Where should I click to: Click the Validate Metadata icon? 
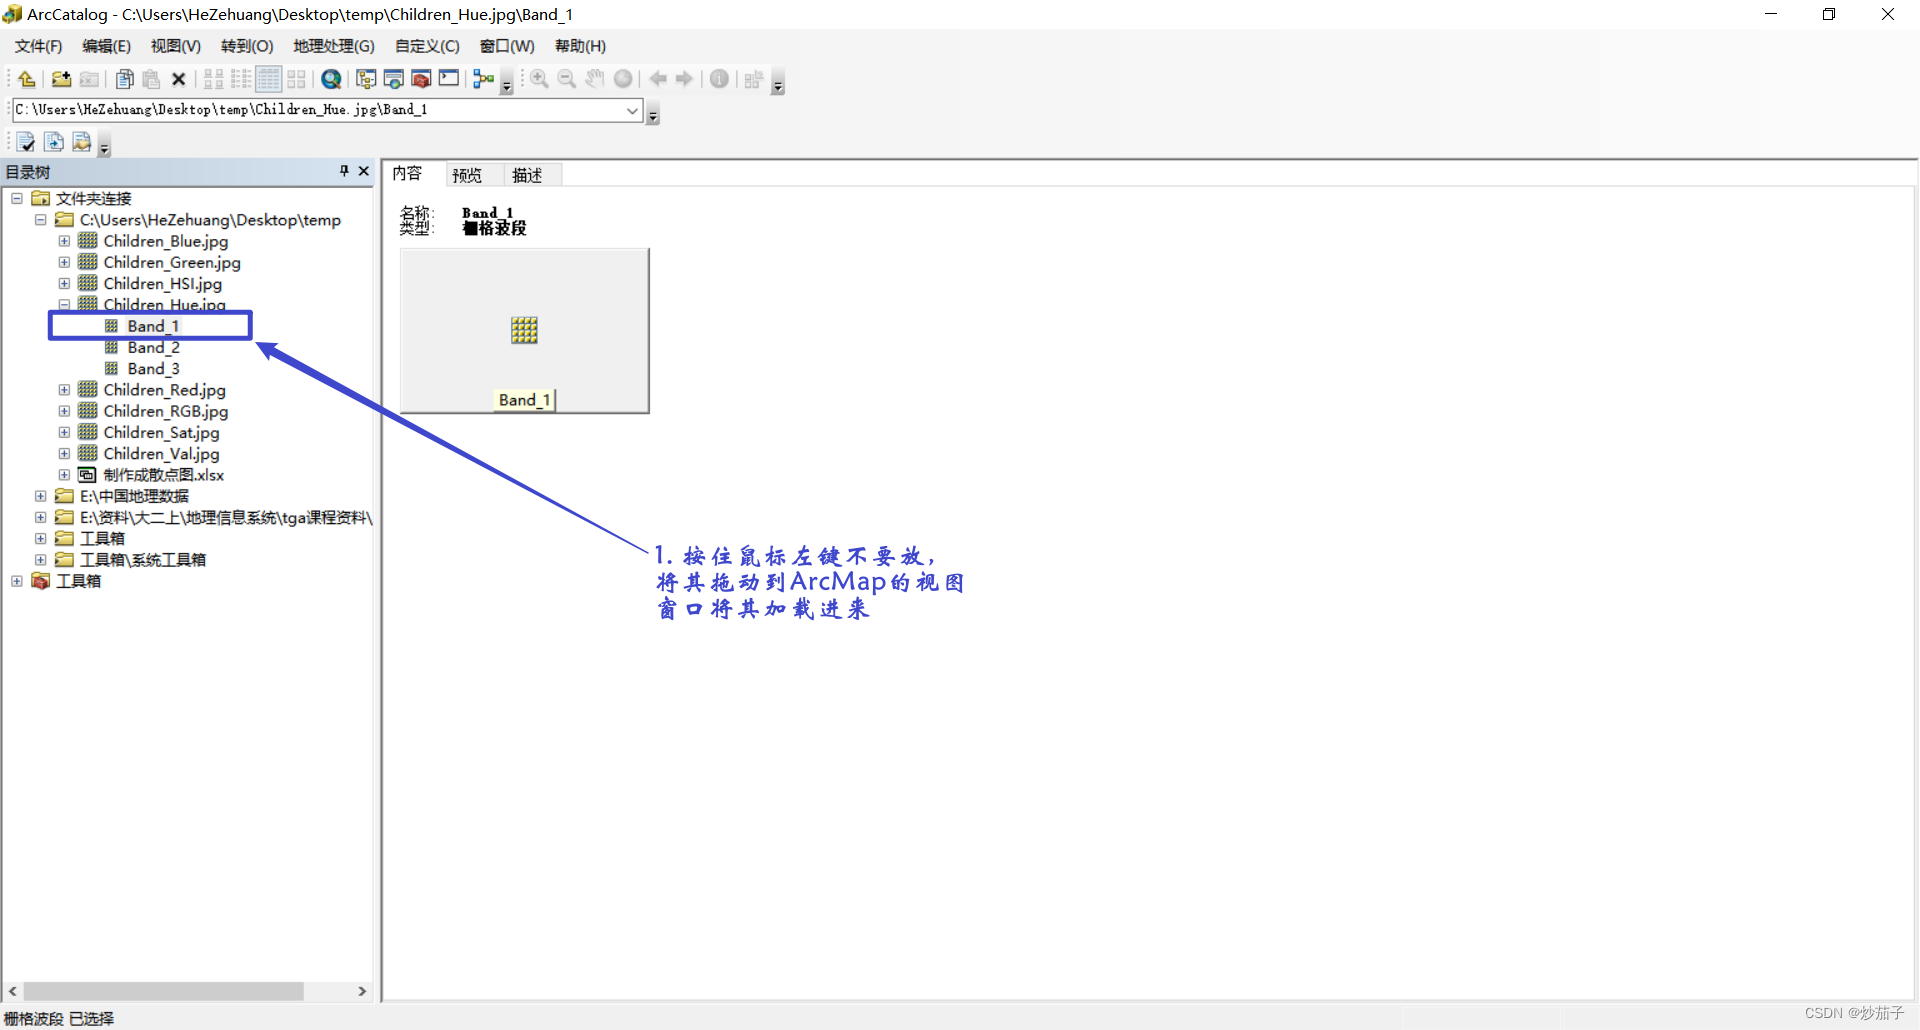(26, 142)
